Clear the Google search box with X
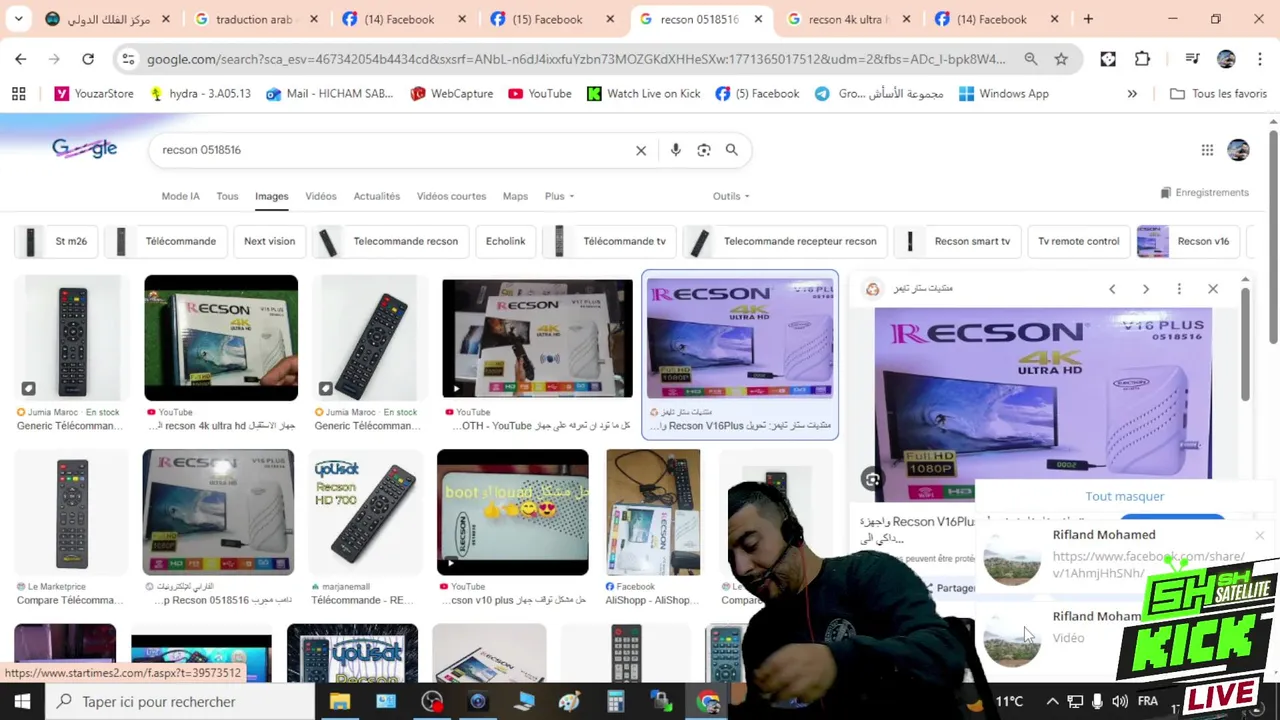The height and width of the screenshot is (720, 1280). point(641,150)
